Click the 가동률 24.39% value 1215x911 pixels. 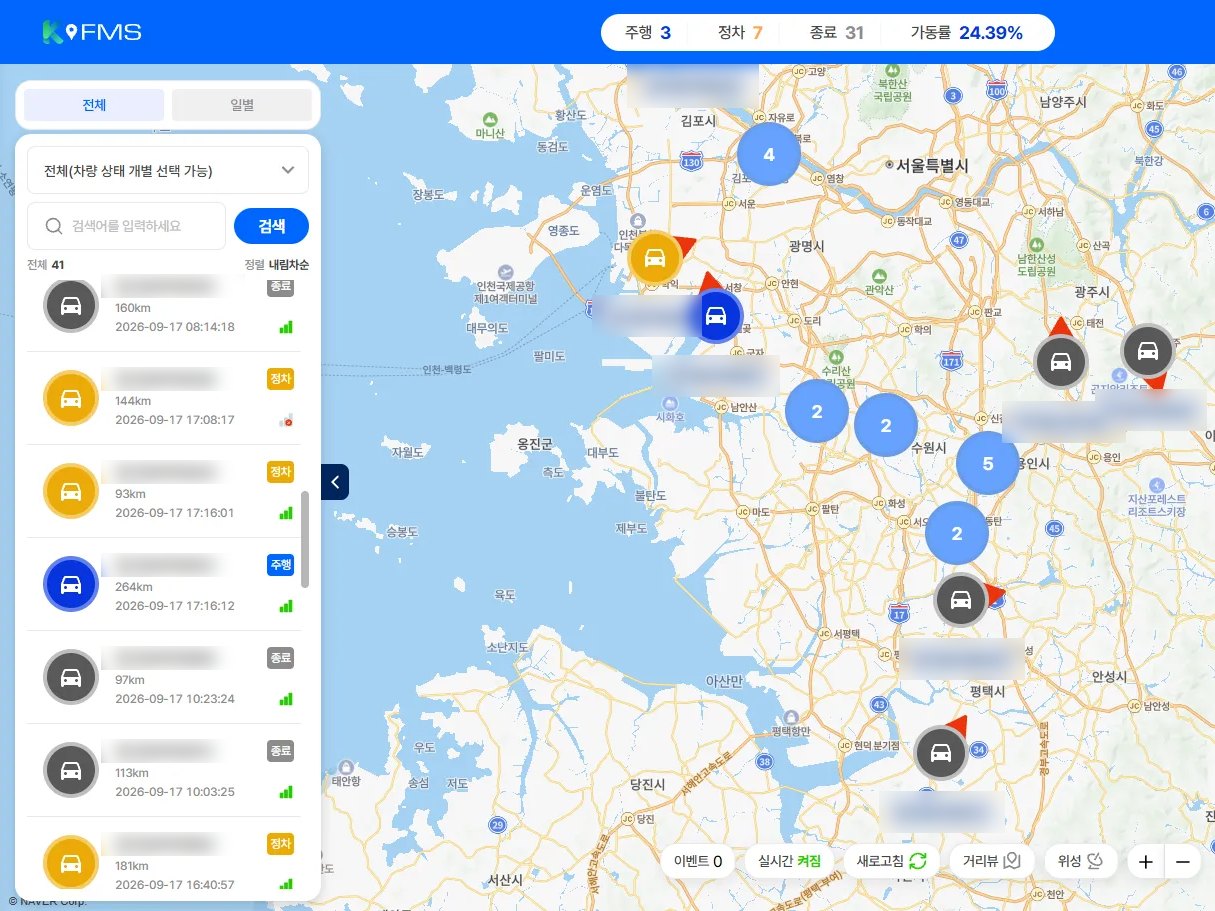[x=991, y=32]
